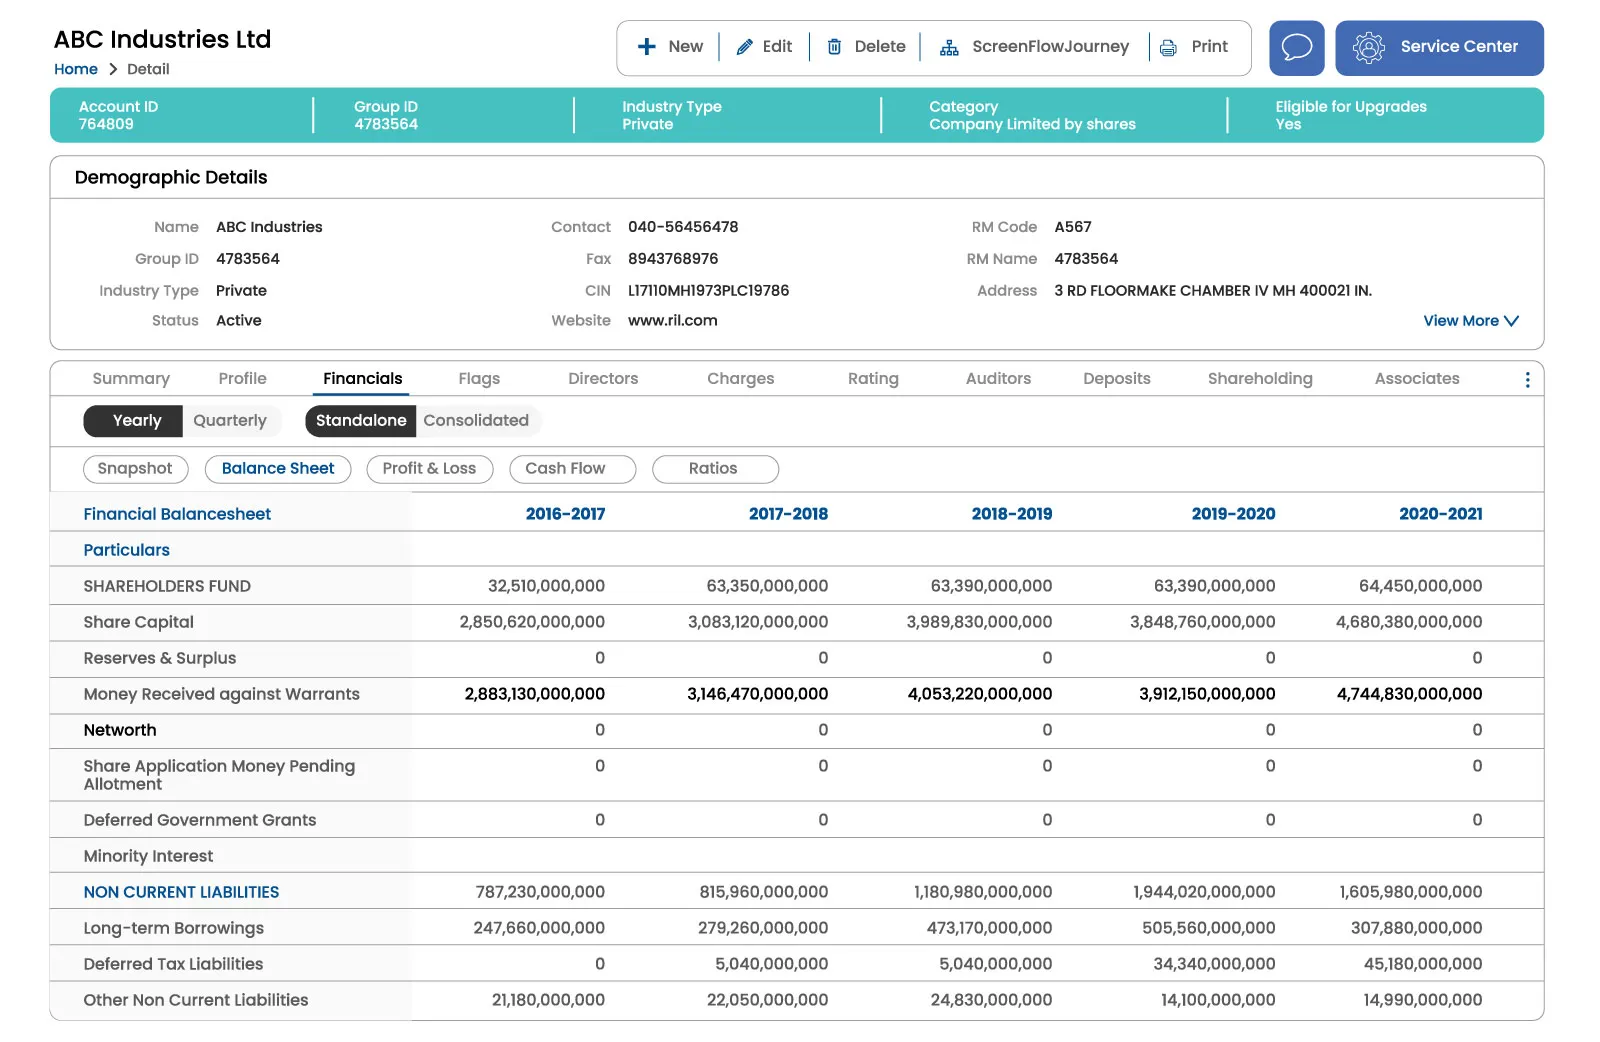Expand the NON CURRENT LIABILITIES section
The height and width of the screenshot is (1042, 1600).
pos(181,892)
